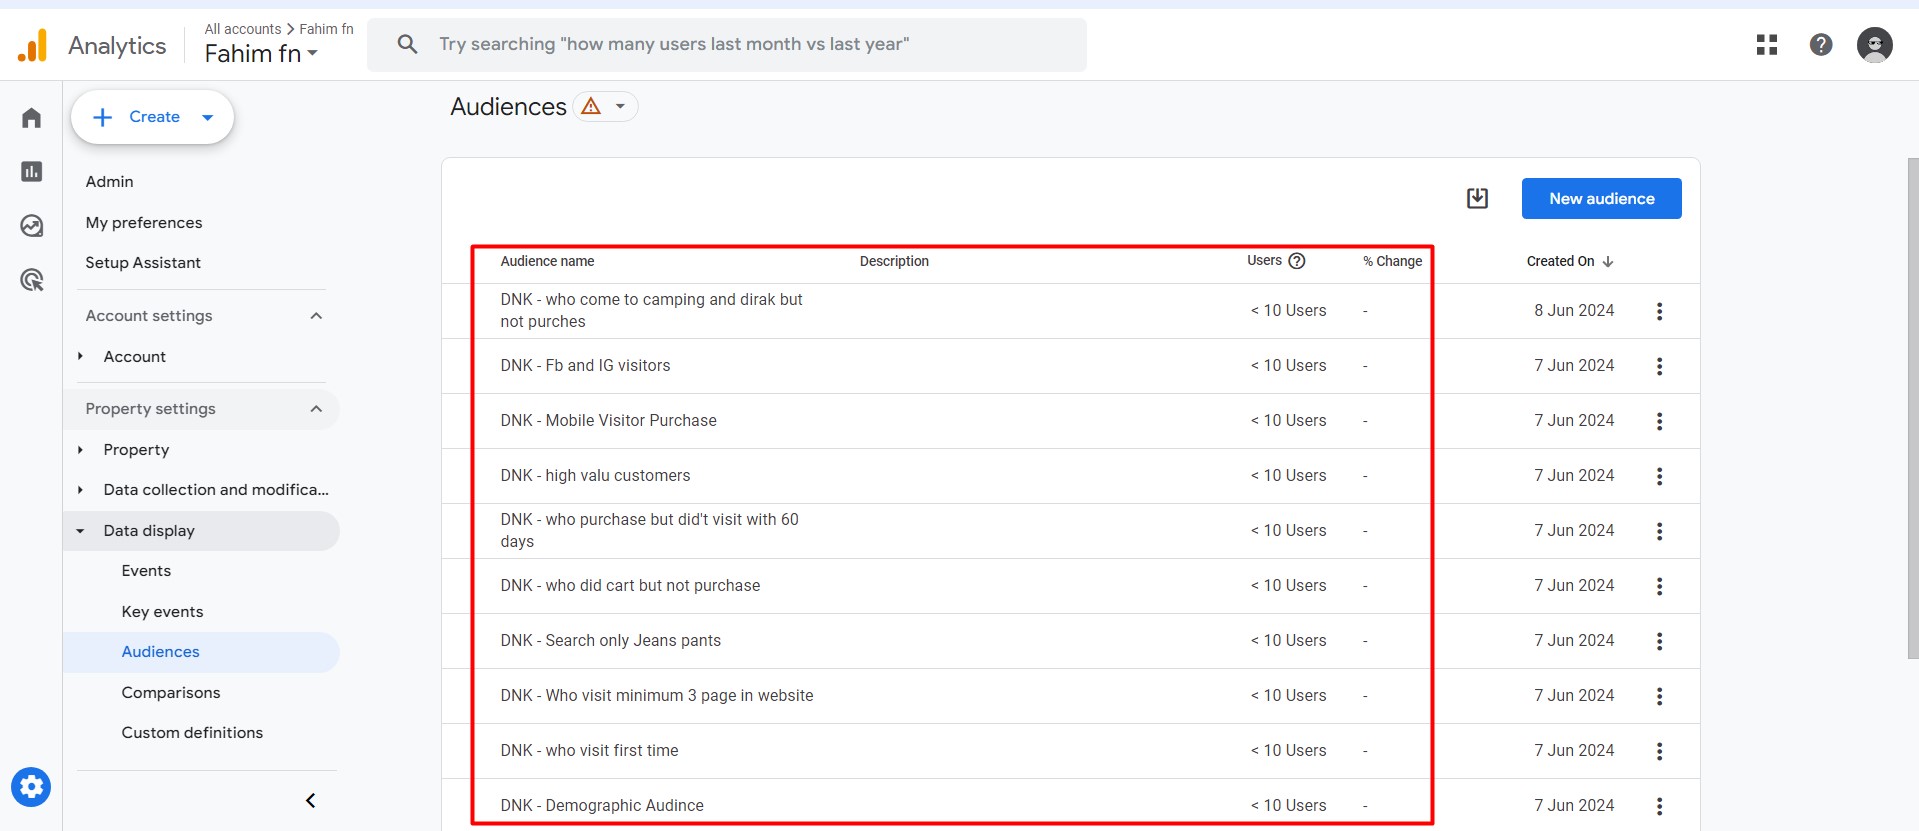The image size is (1919, 831).
Task: Open Advertising icon in left rail
Action: point(31,280)
